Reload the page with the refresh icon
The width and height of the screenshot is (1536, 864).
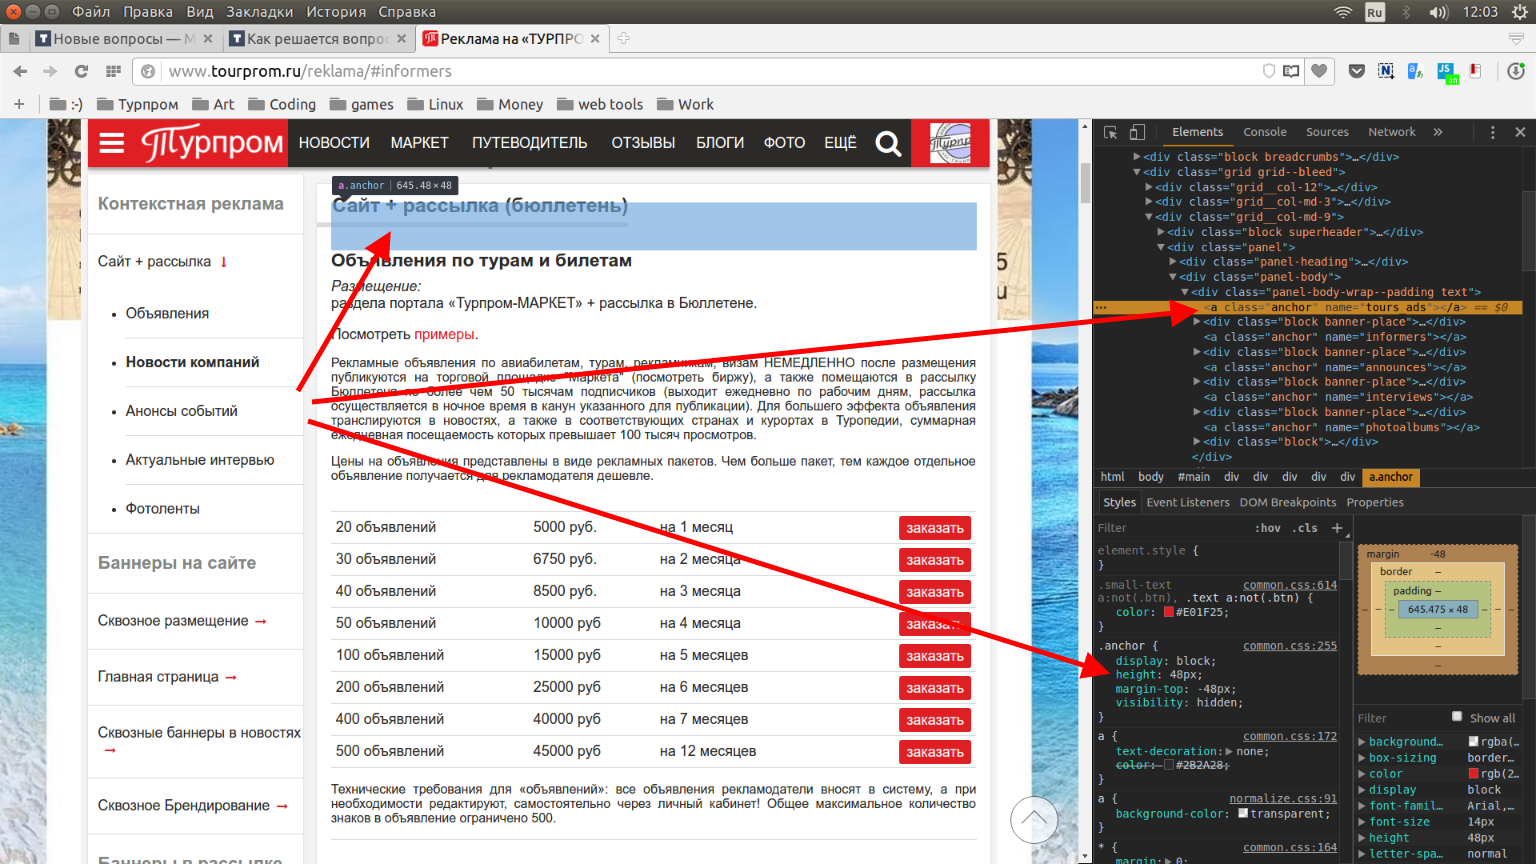click(x=81, y=71)
